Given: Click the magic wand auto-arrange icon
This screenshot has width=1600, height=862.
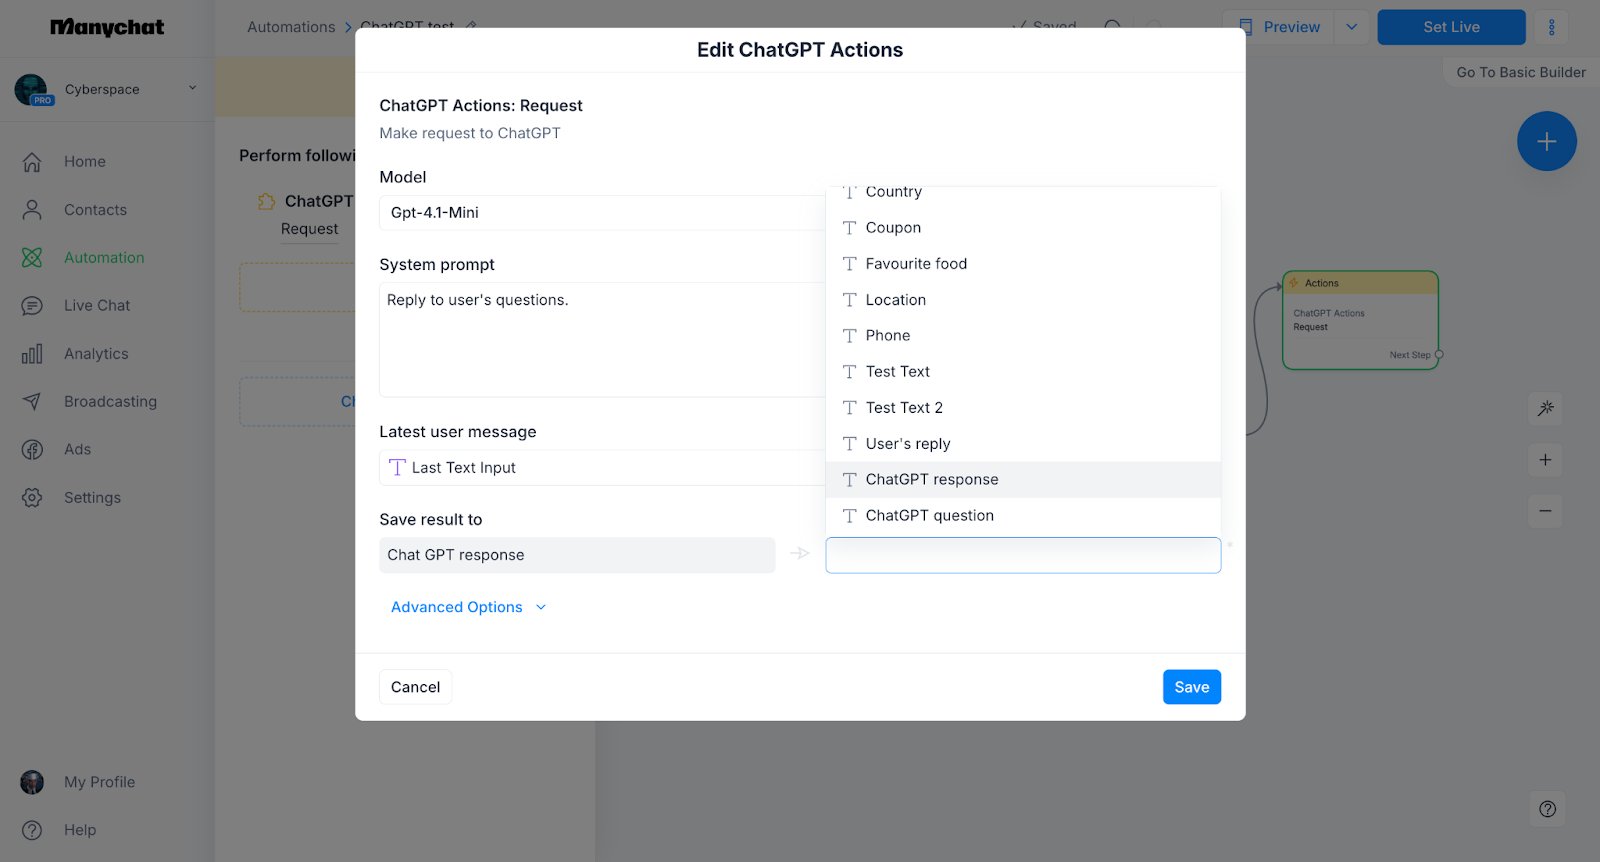Looking at the screenshot, I should (x=1546, y=408).
